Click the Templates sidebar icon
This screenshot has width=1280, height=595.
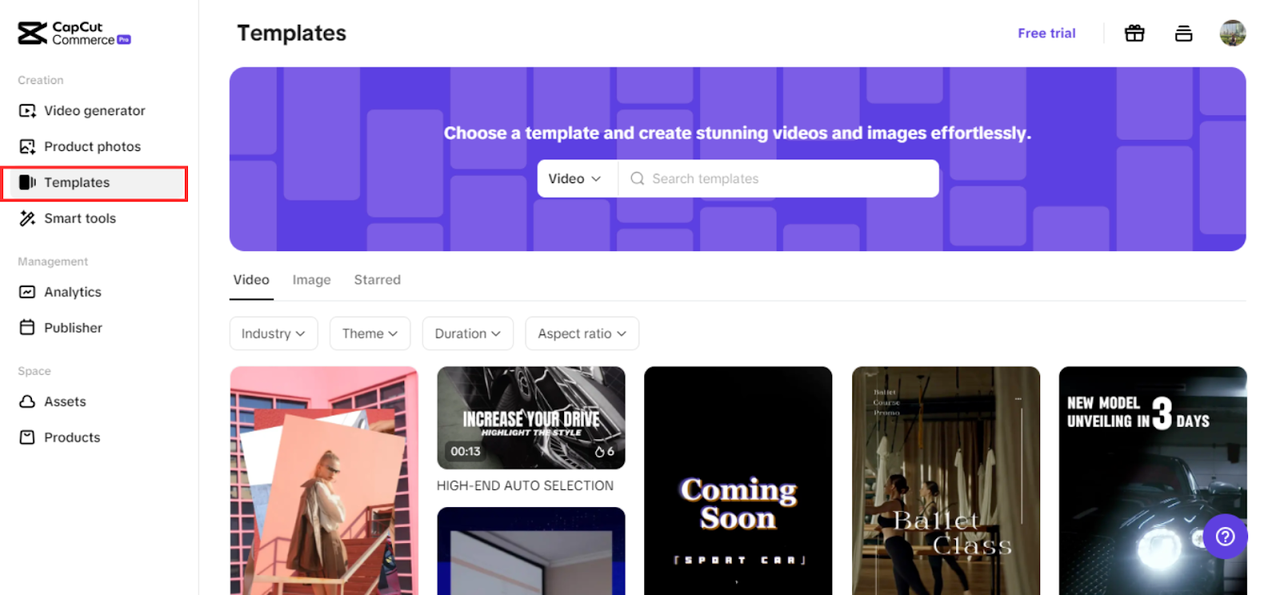(27, 183)
